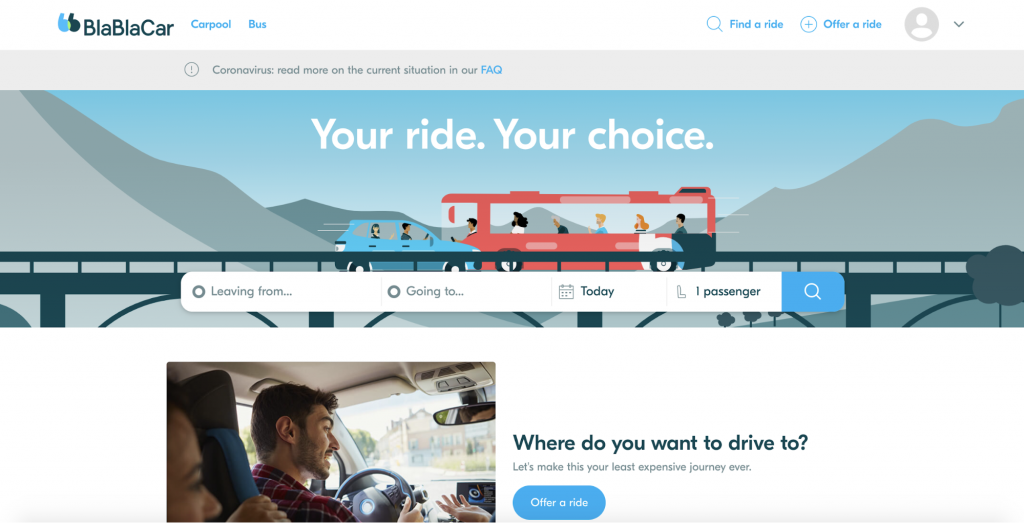The width and height of the screenshot is (1024, 523).
Task: Click the calendar icon in search bar
Action: pyautogui.click(x=566, y=291)
